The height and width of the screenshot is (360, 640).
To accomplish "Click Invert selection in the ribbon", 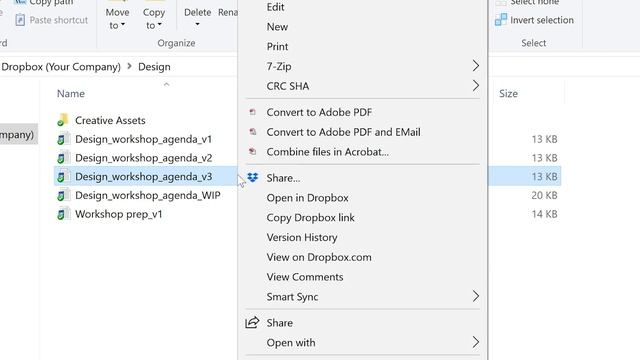I will pos(534,20).
